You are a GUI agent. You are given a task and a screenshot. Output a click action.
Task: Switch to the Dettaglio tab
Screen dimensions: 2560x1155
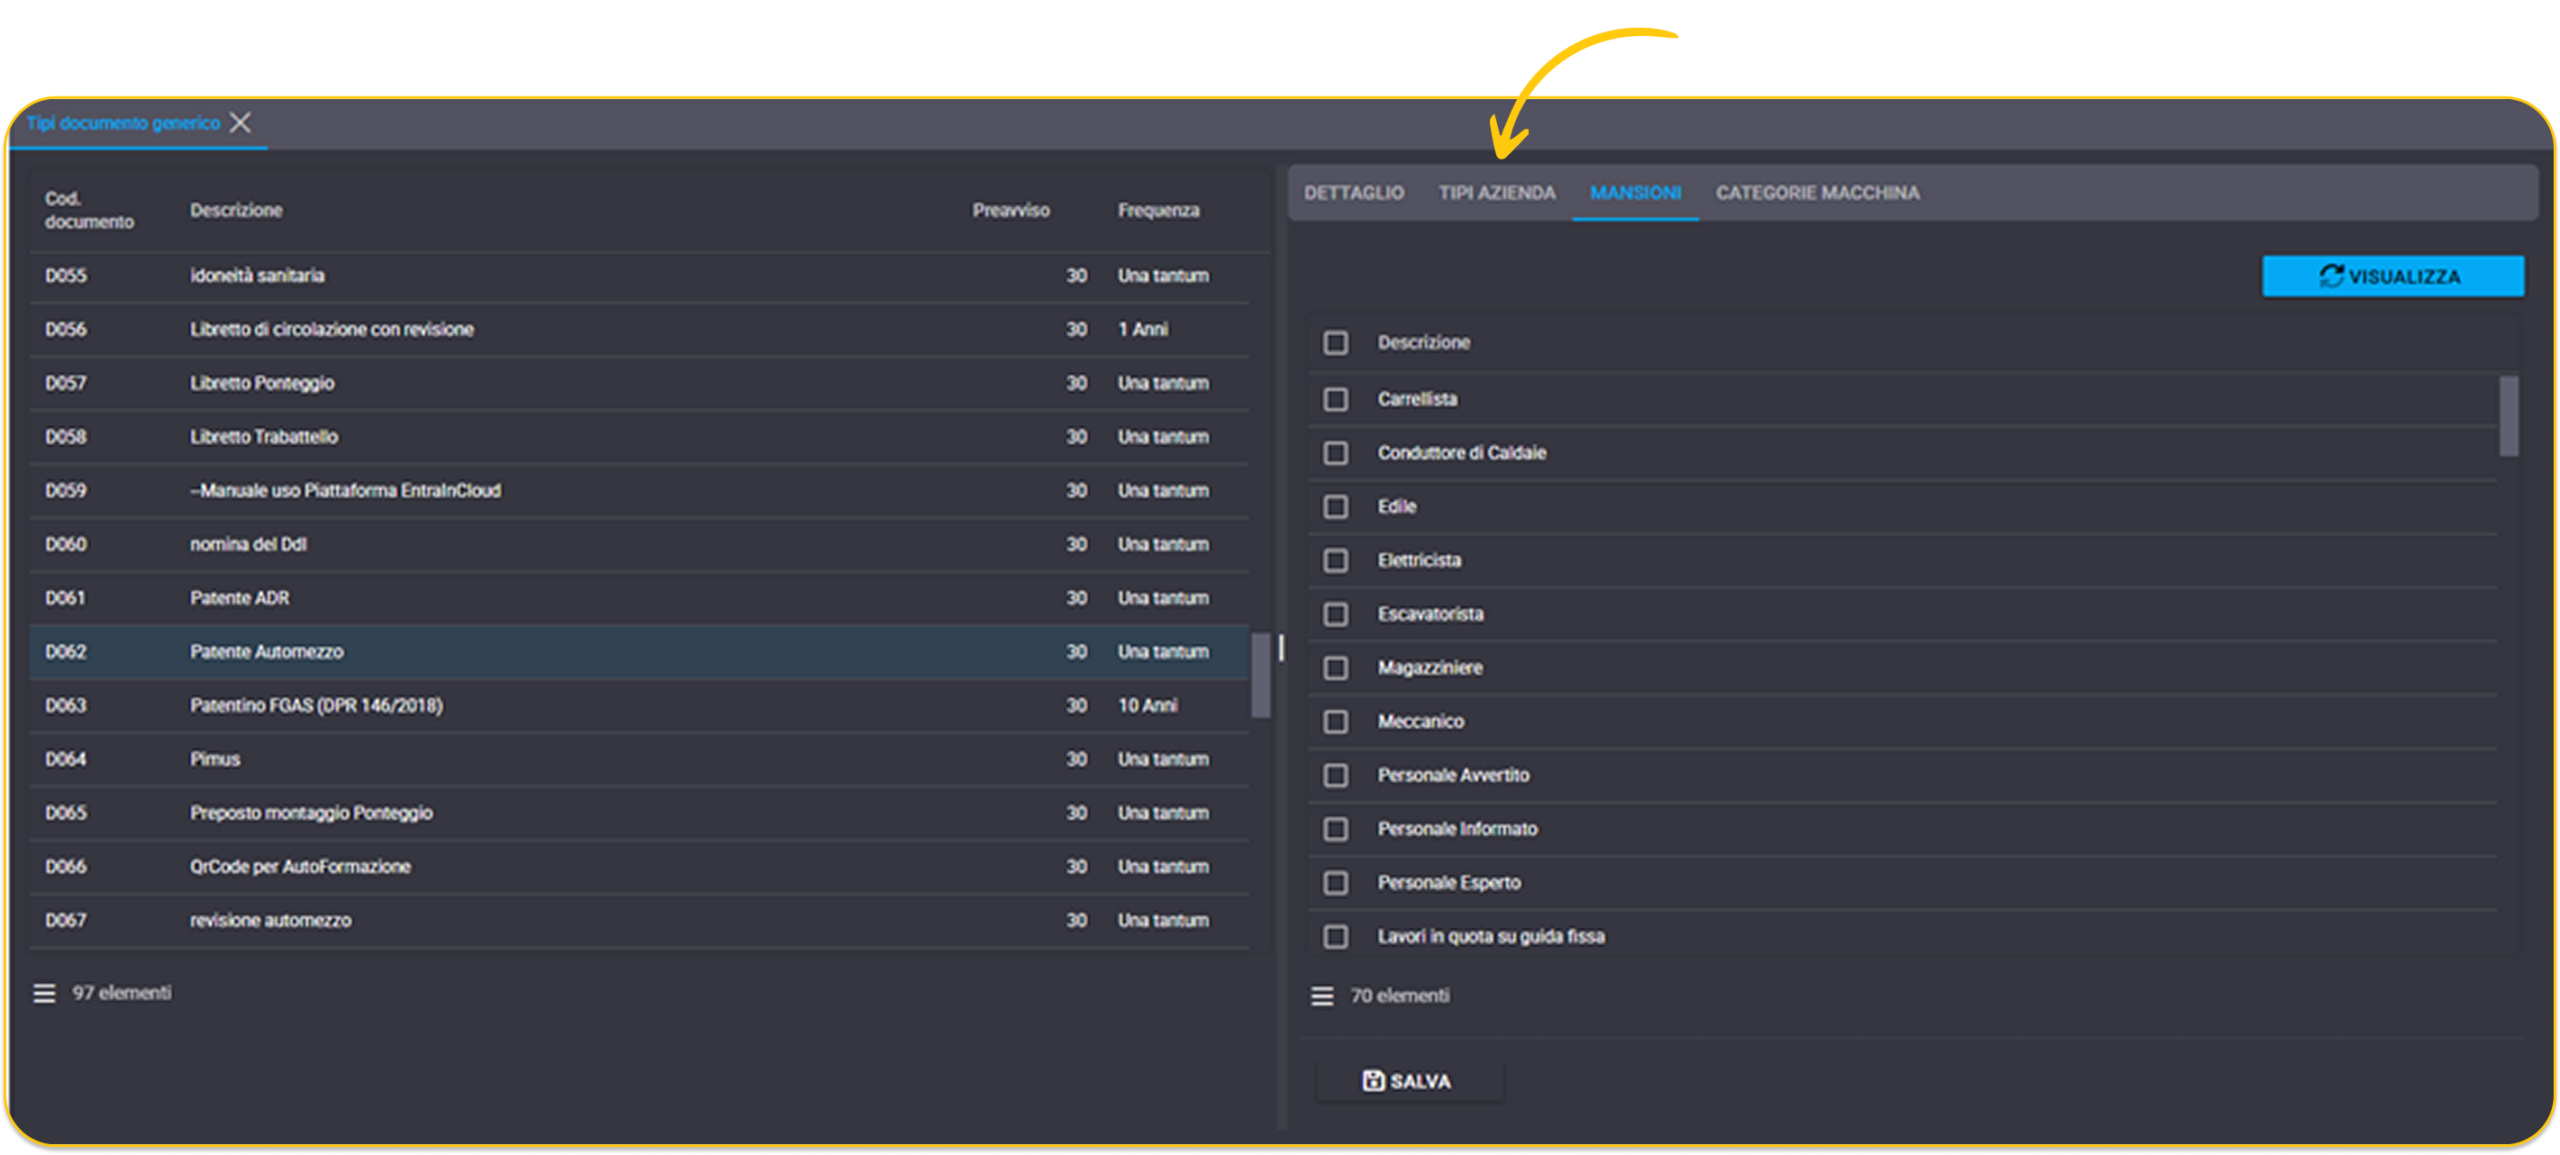coord(1353,193)
